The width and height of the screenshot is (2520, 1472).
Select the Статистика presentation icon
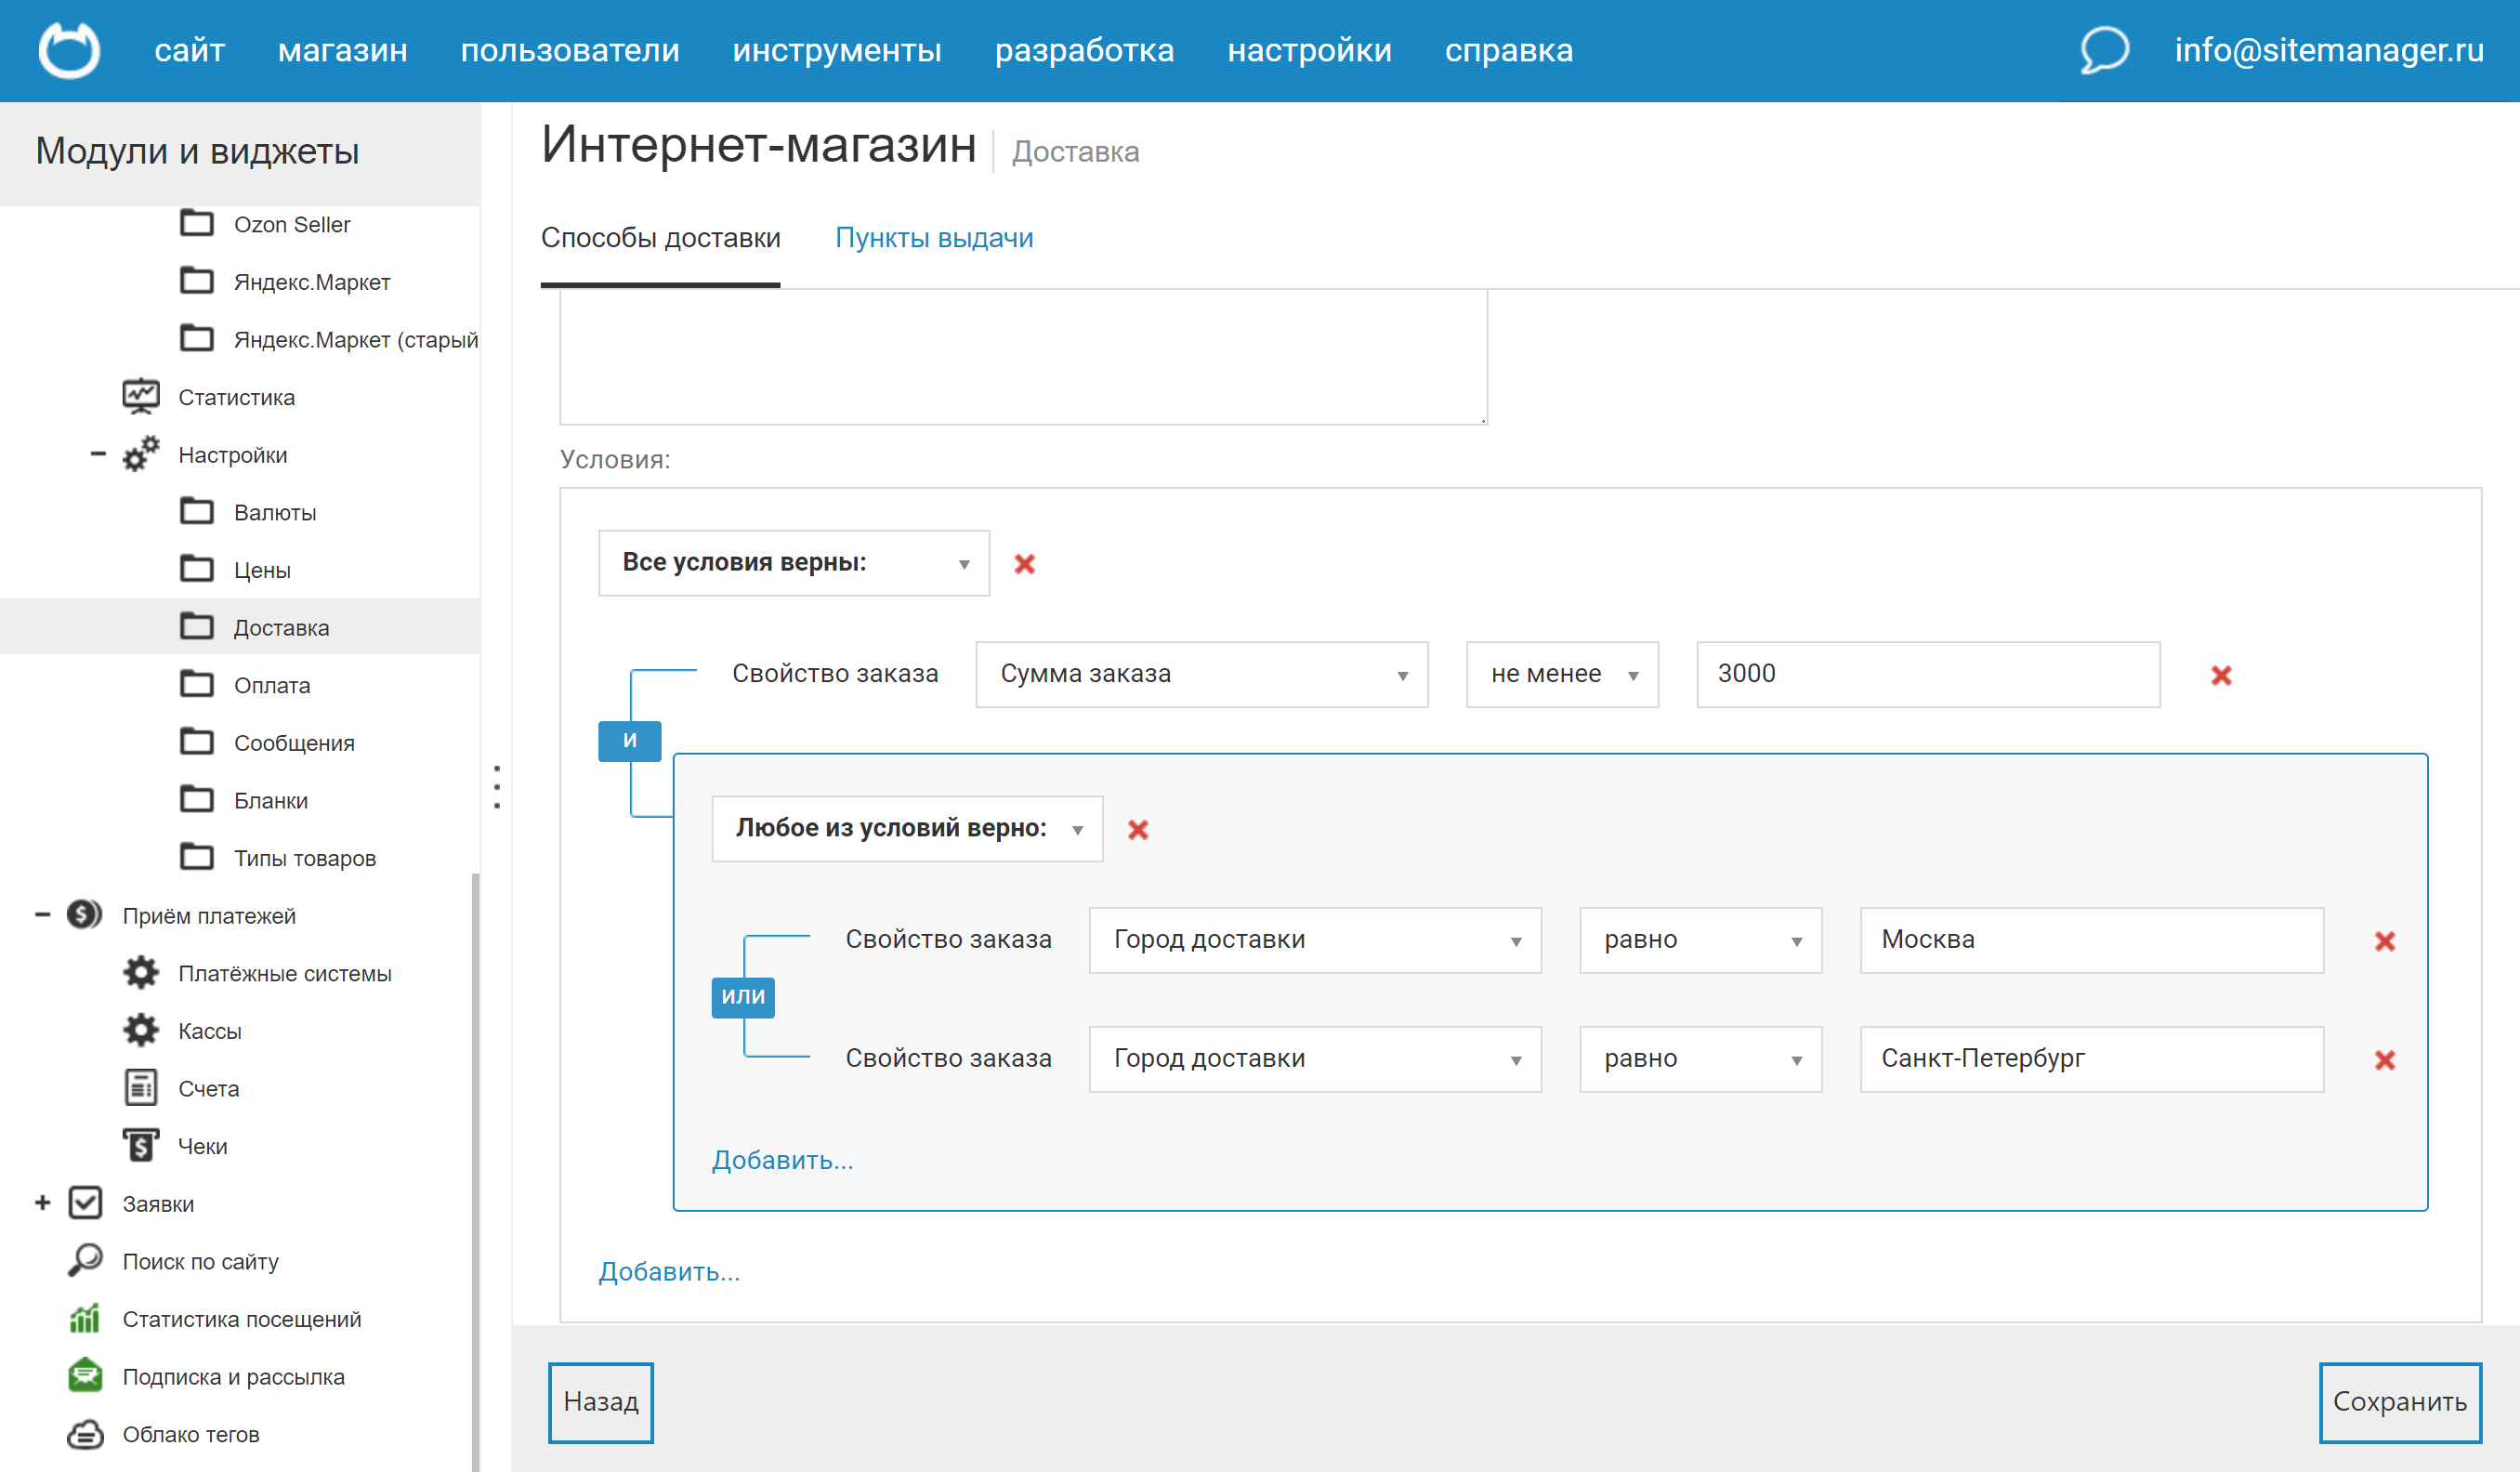pyautogui.click(x=140, y=395)
